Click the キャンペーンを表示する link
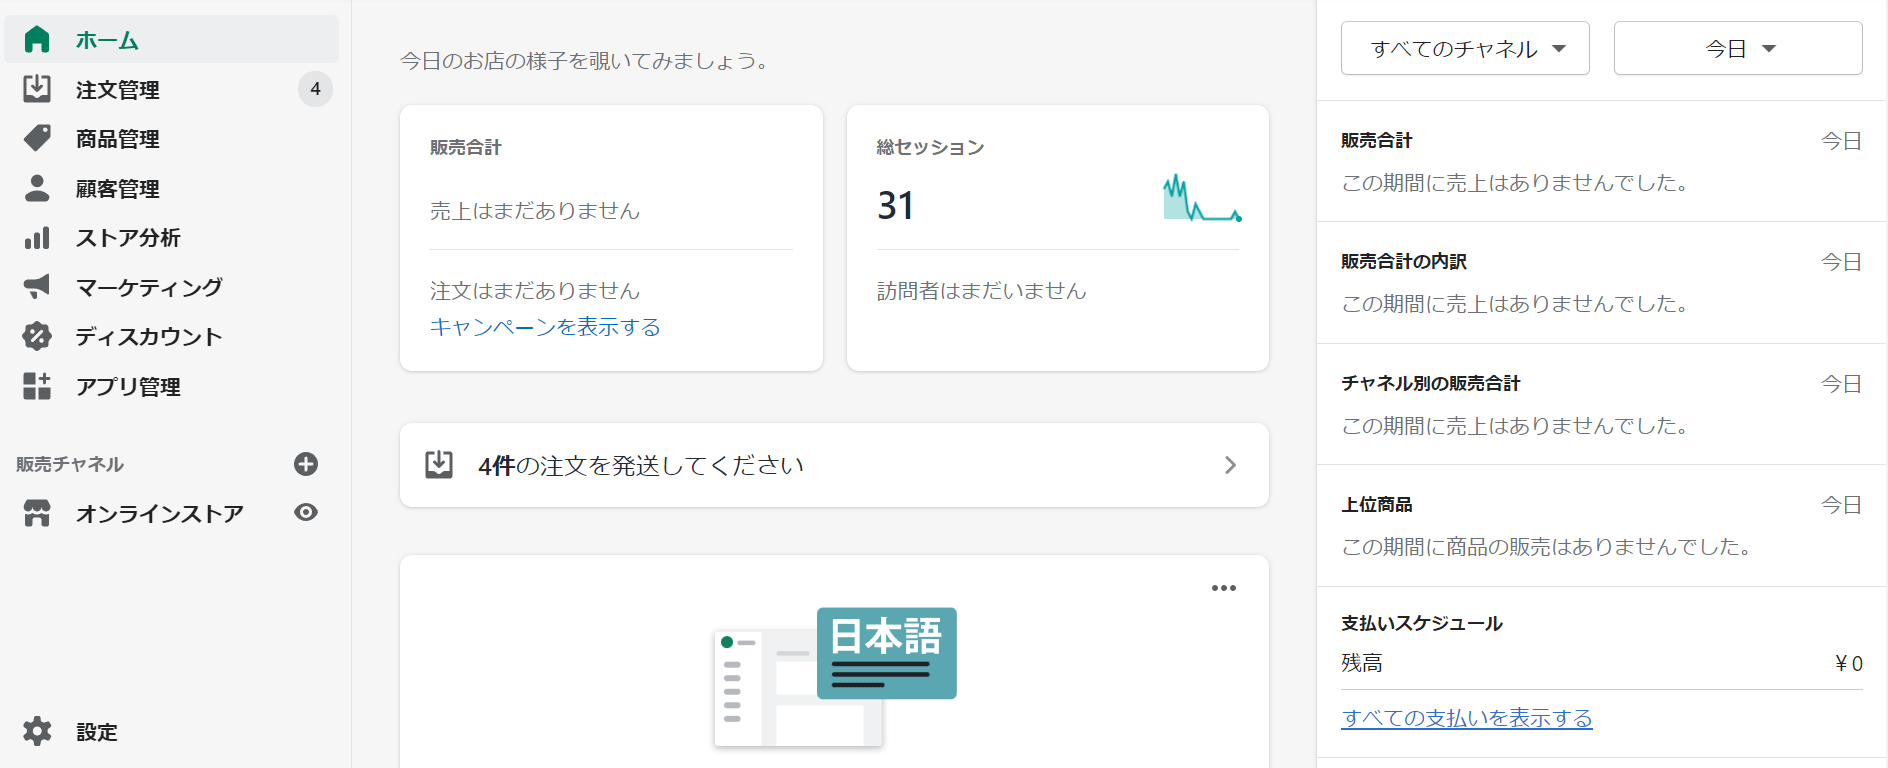1888x768 pixels. [x=545, y=327]
